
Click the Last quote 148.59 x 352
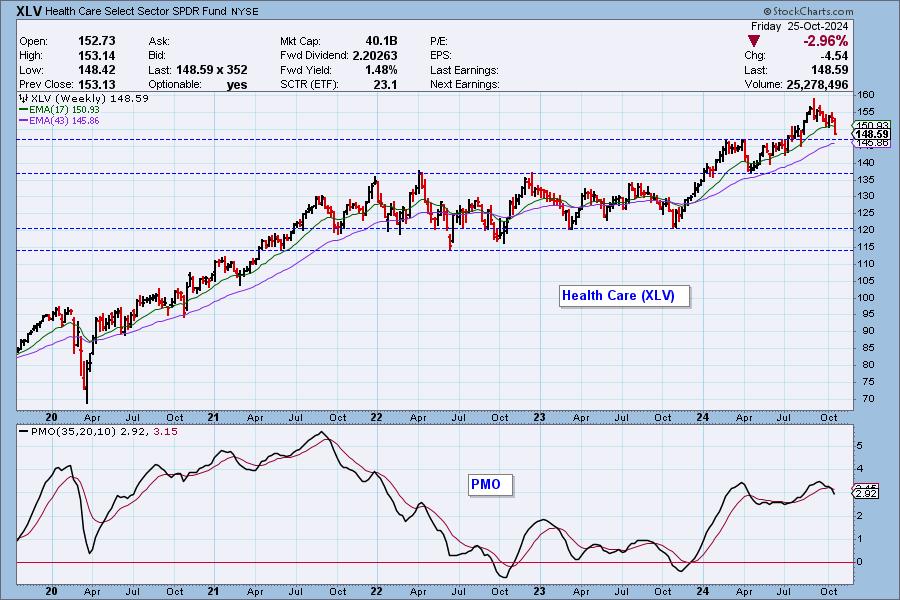[x=212, y=70]
